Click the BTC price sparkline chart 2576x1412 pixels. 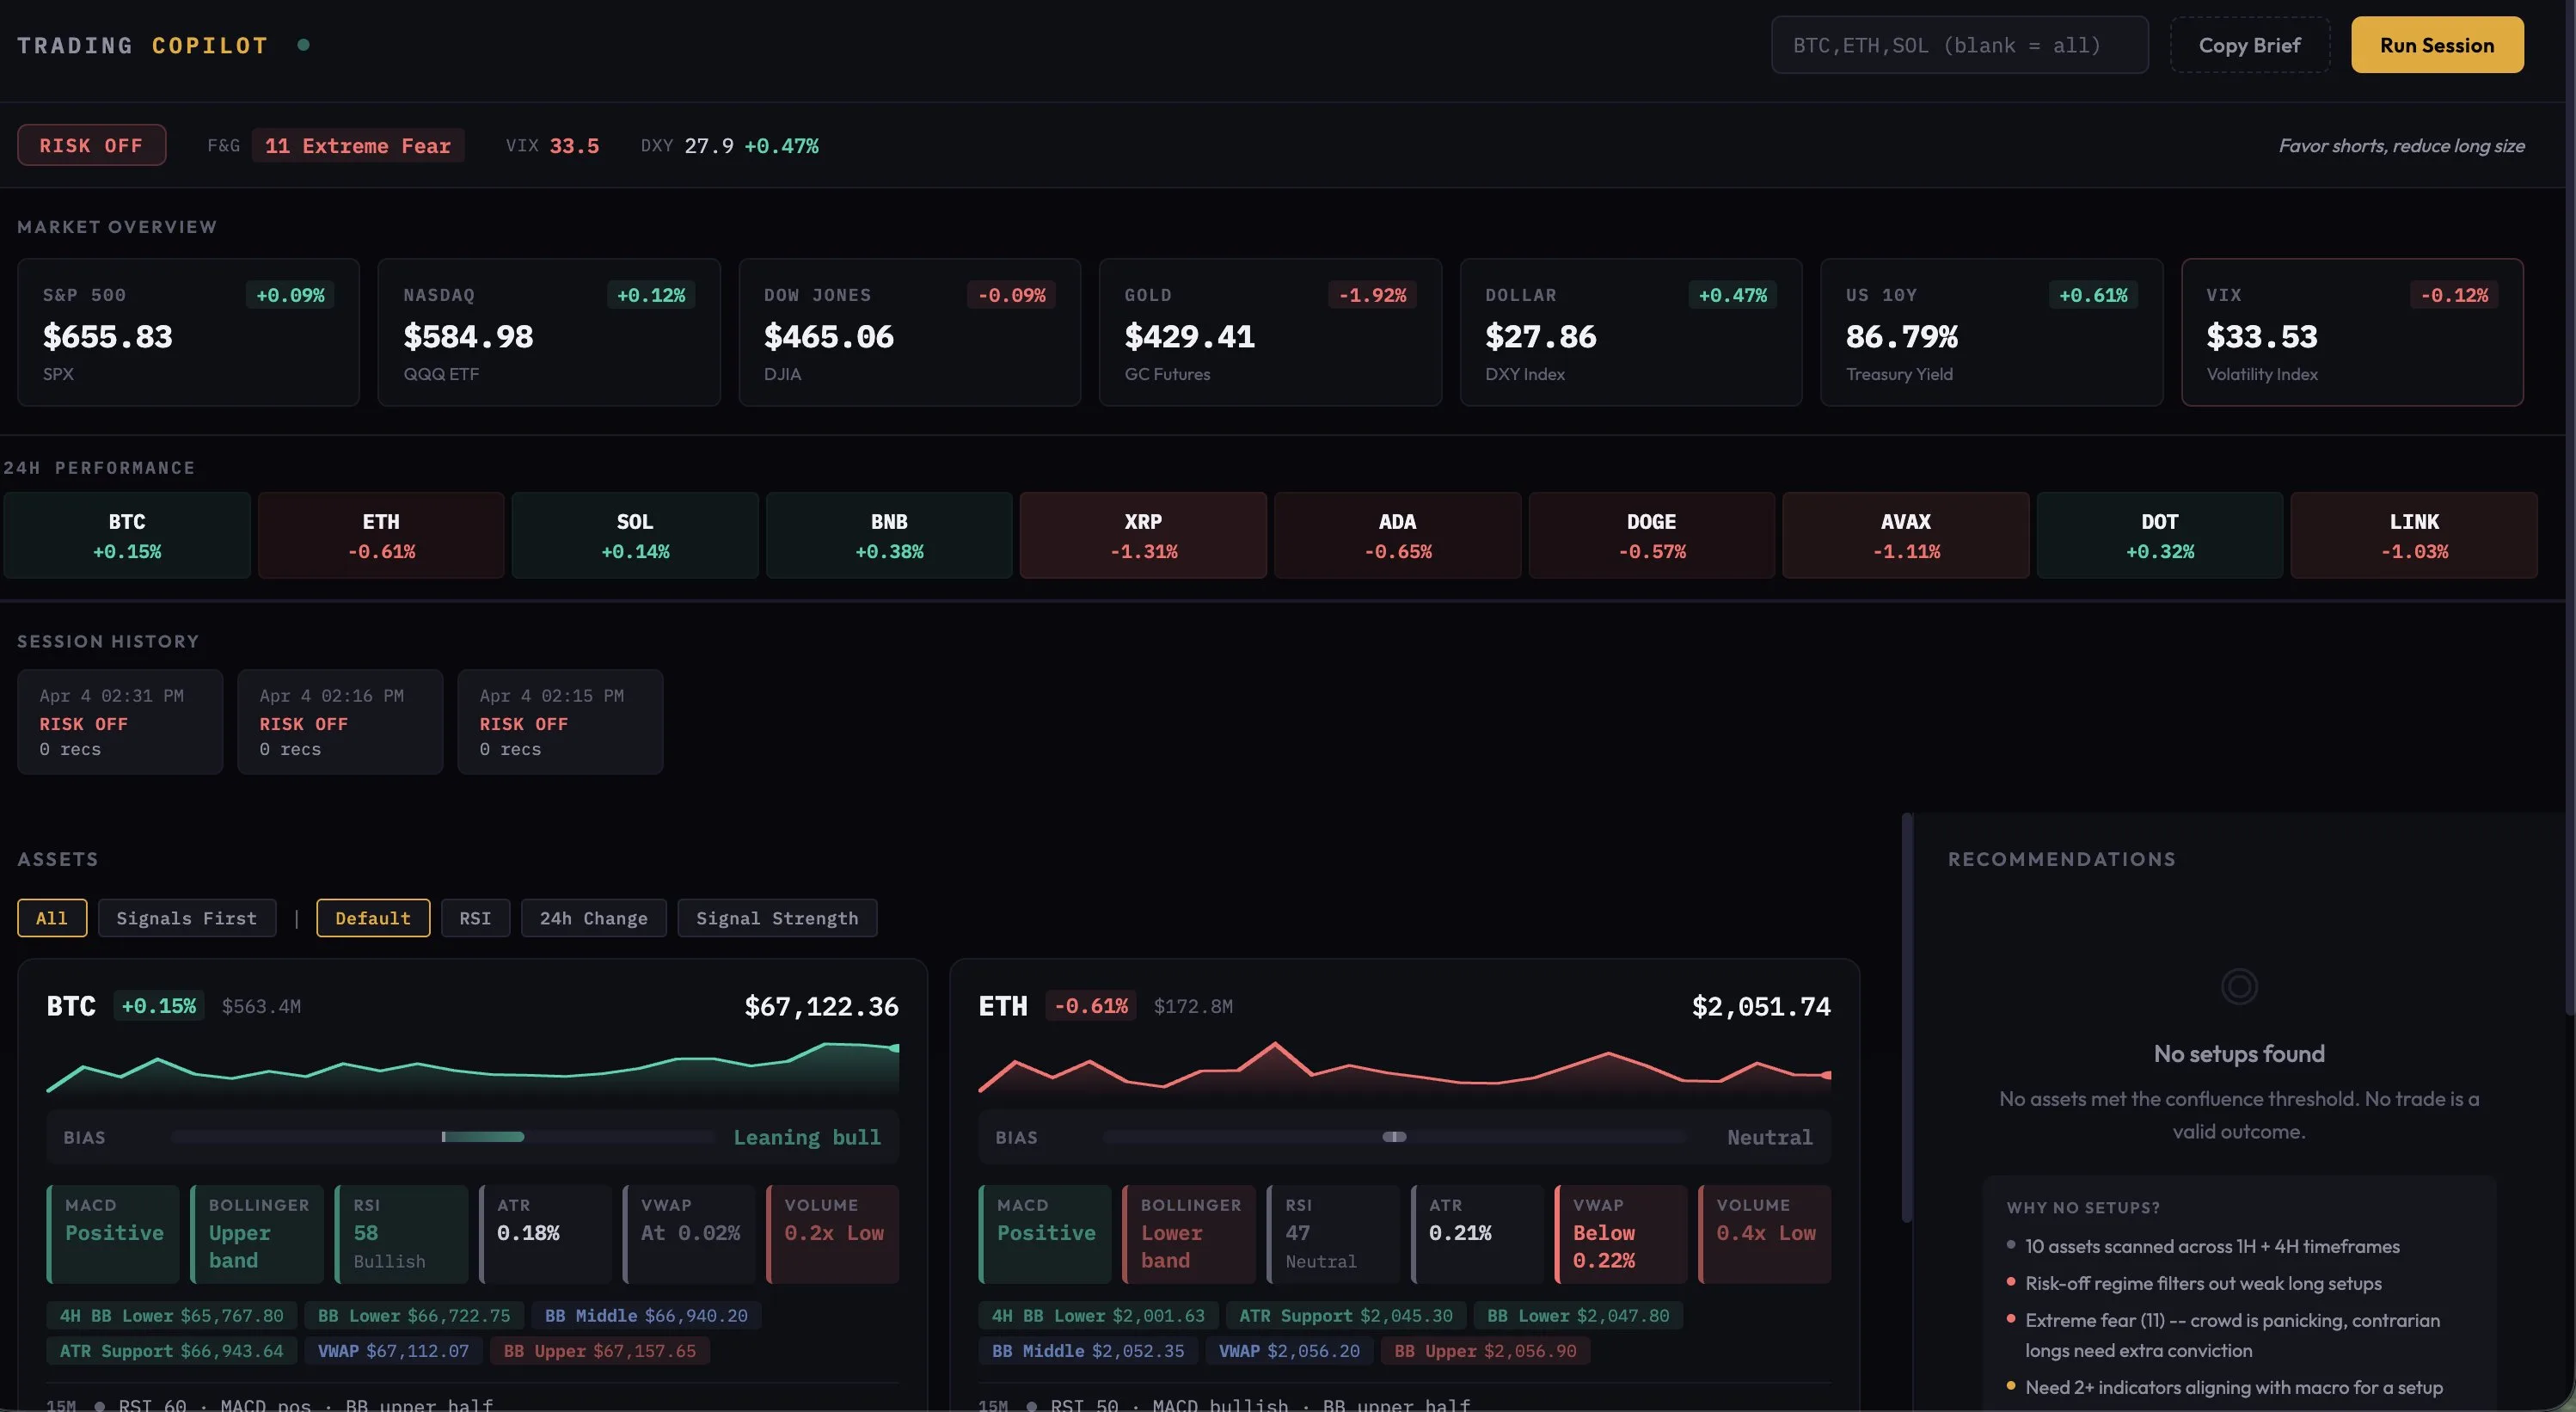pos(472,1068)
